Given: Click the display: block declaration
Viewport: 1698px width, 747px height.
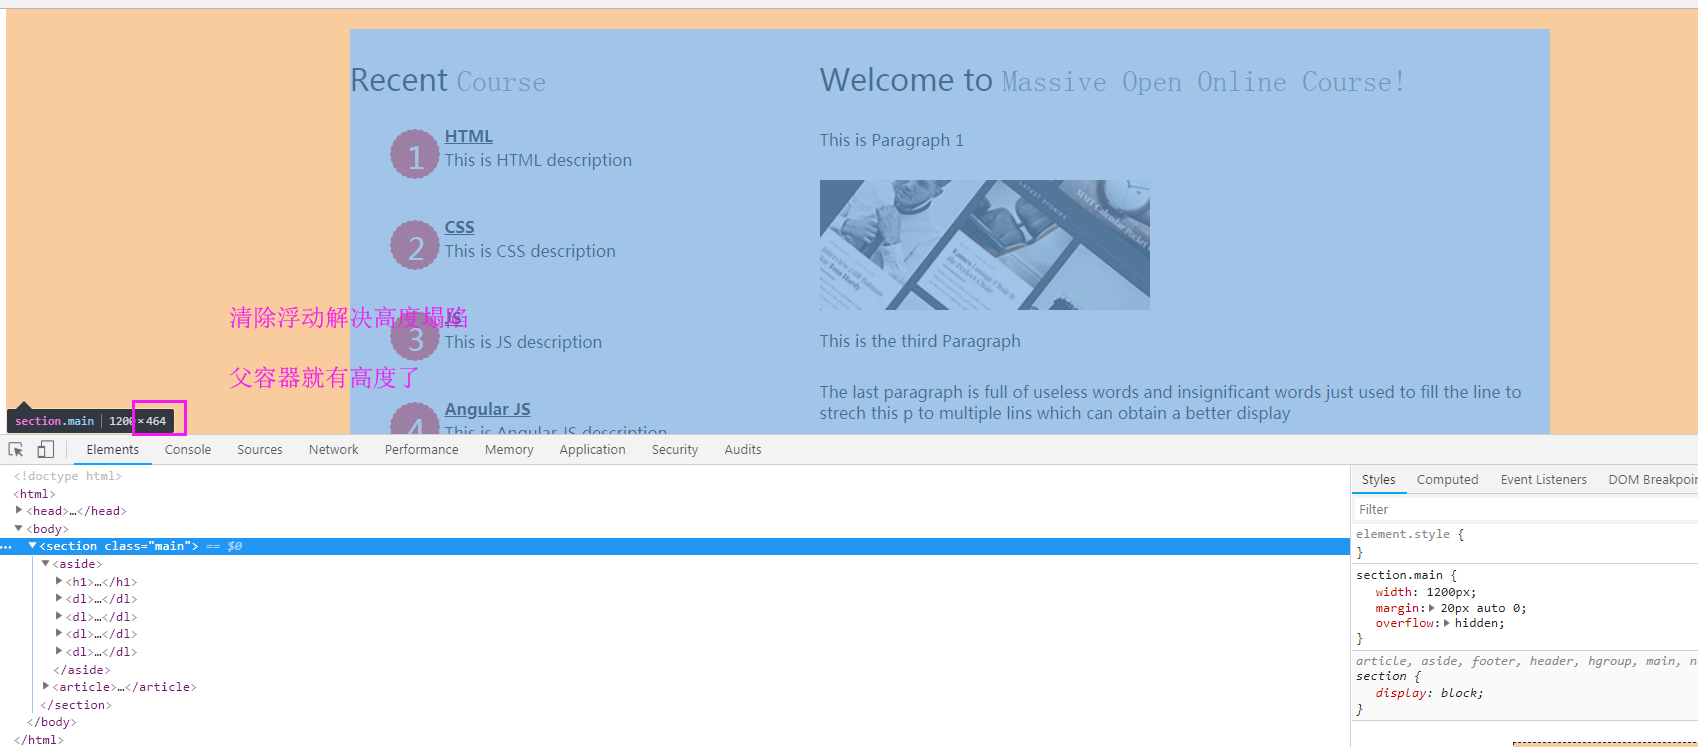Looking at the screenshot, I should [1429, 694].
